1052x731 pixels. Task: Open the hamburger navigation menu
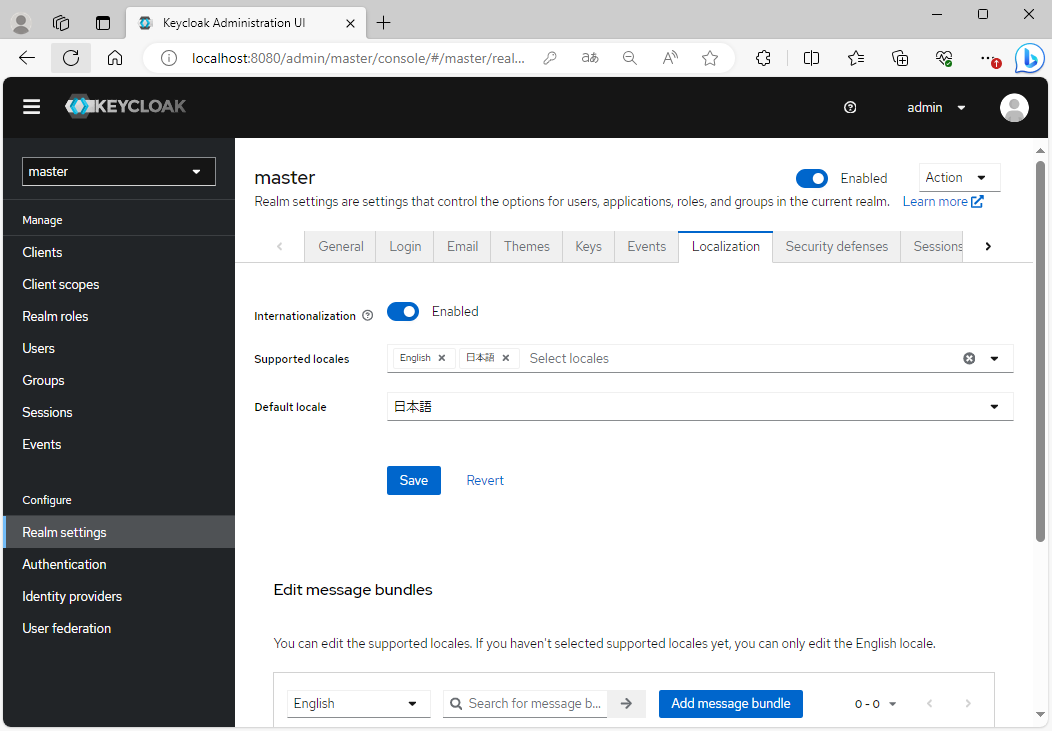click(32, 107)
